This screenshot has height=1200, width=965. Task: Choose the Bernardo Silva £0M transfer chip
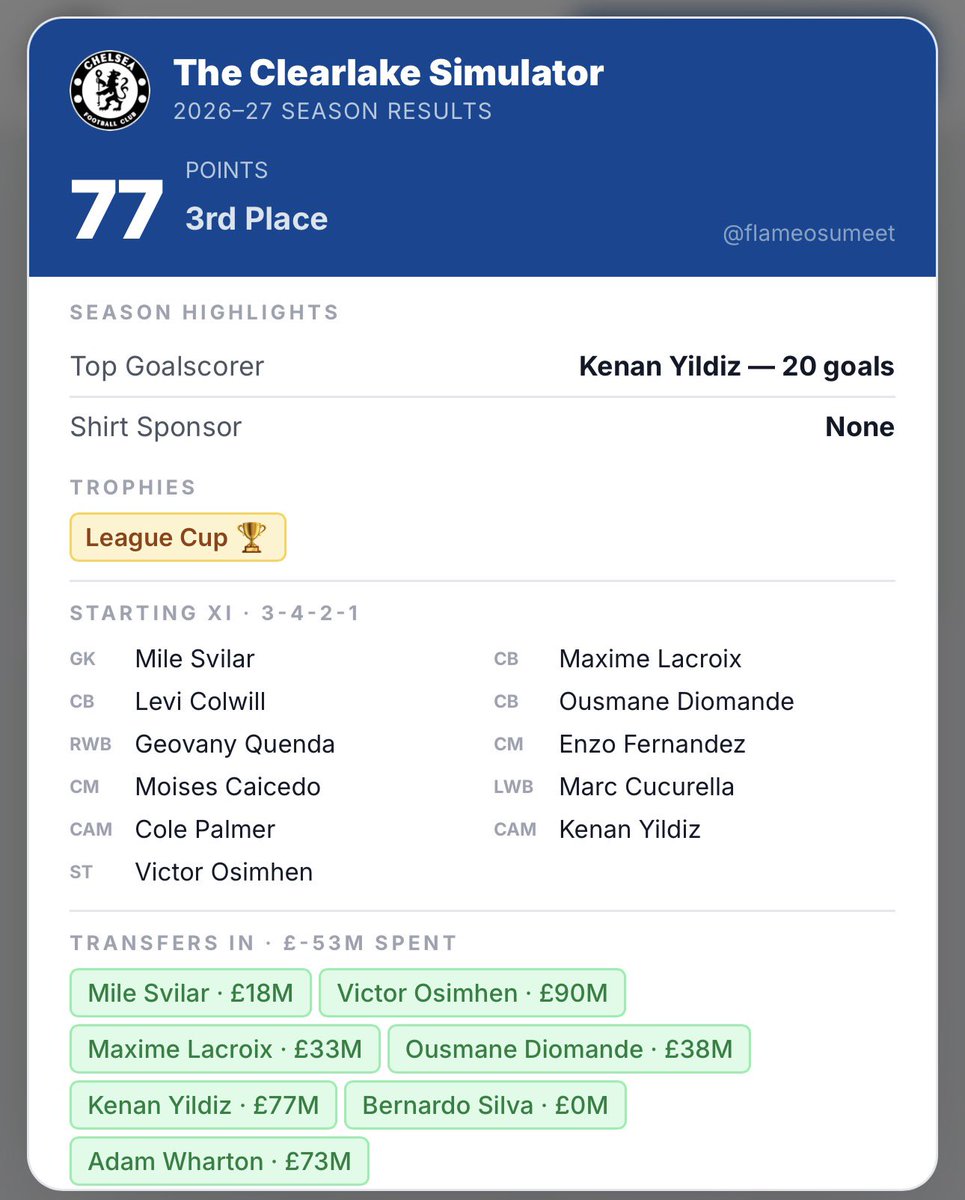485,1105
